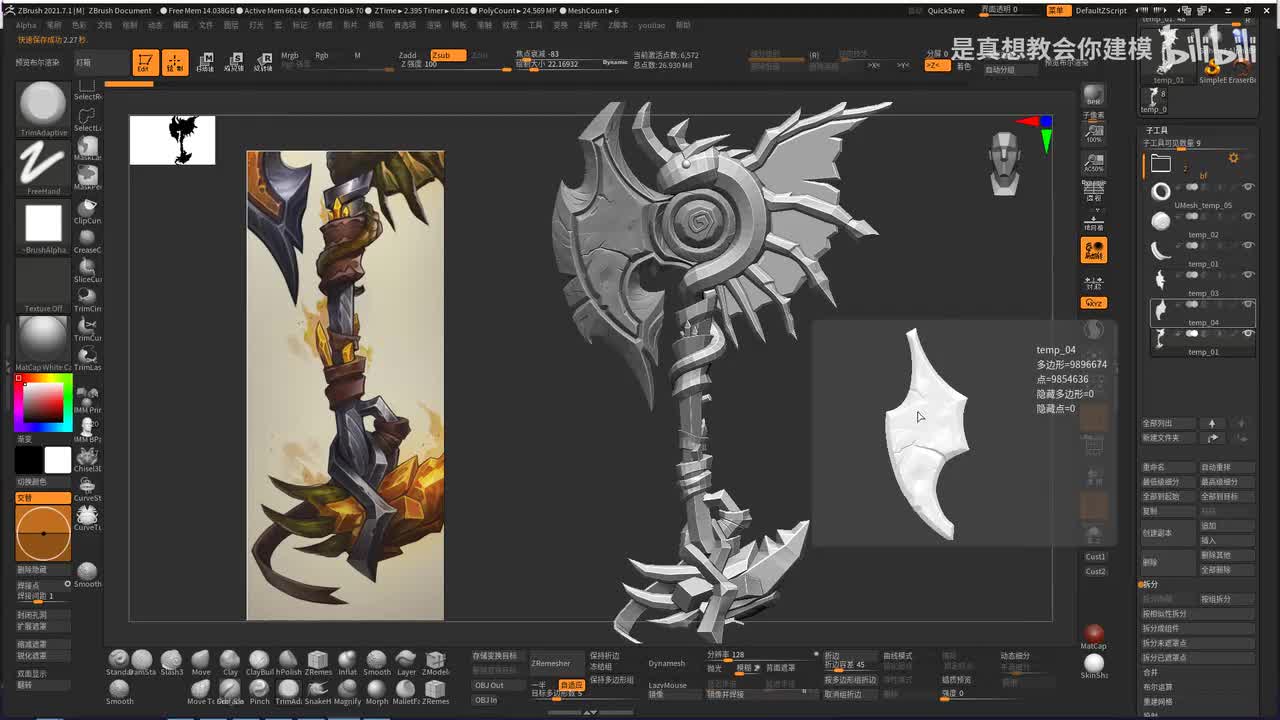This screenshot has height=720, width=1280.
Task: Pick the Pinch brush
Action: (259, 691)
